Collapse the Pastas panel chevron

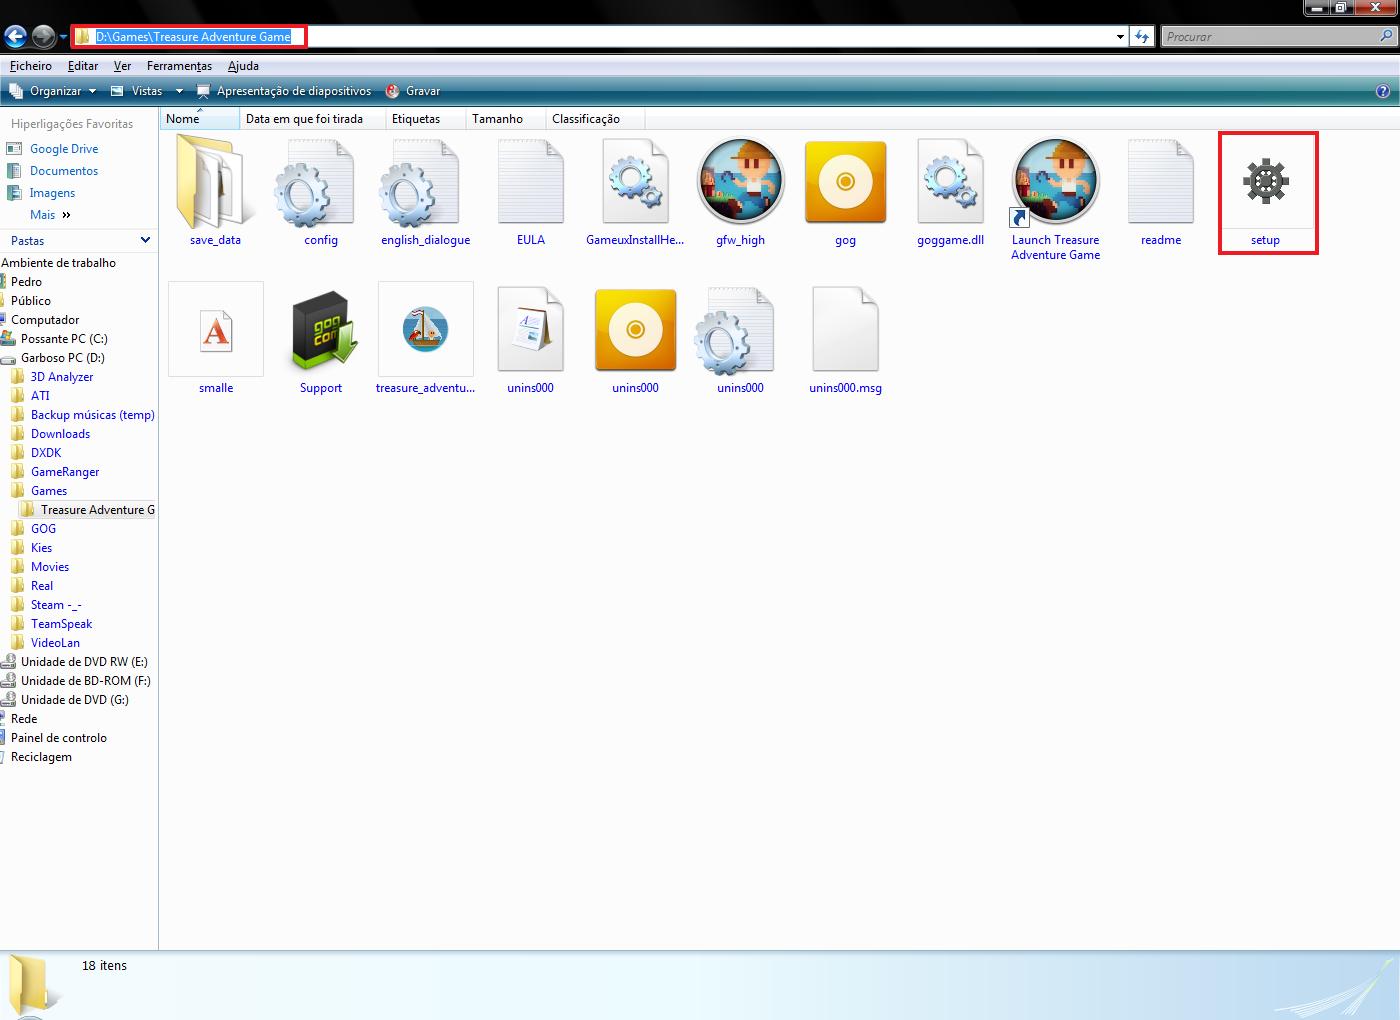point(145,240)
